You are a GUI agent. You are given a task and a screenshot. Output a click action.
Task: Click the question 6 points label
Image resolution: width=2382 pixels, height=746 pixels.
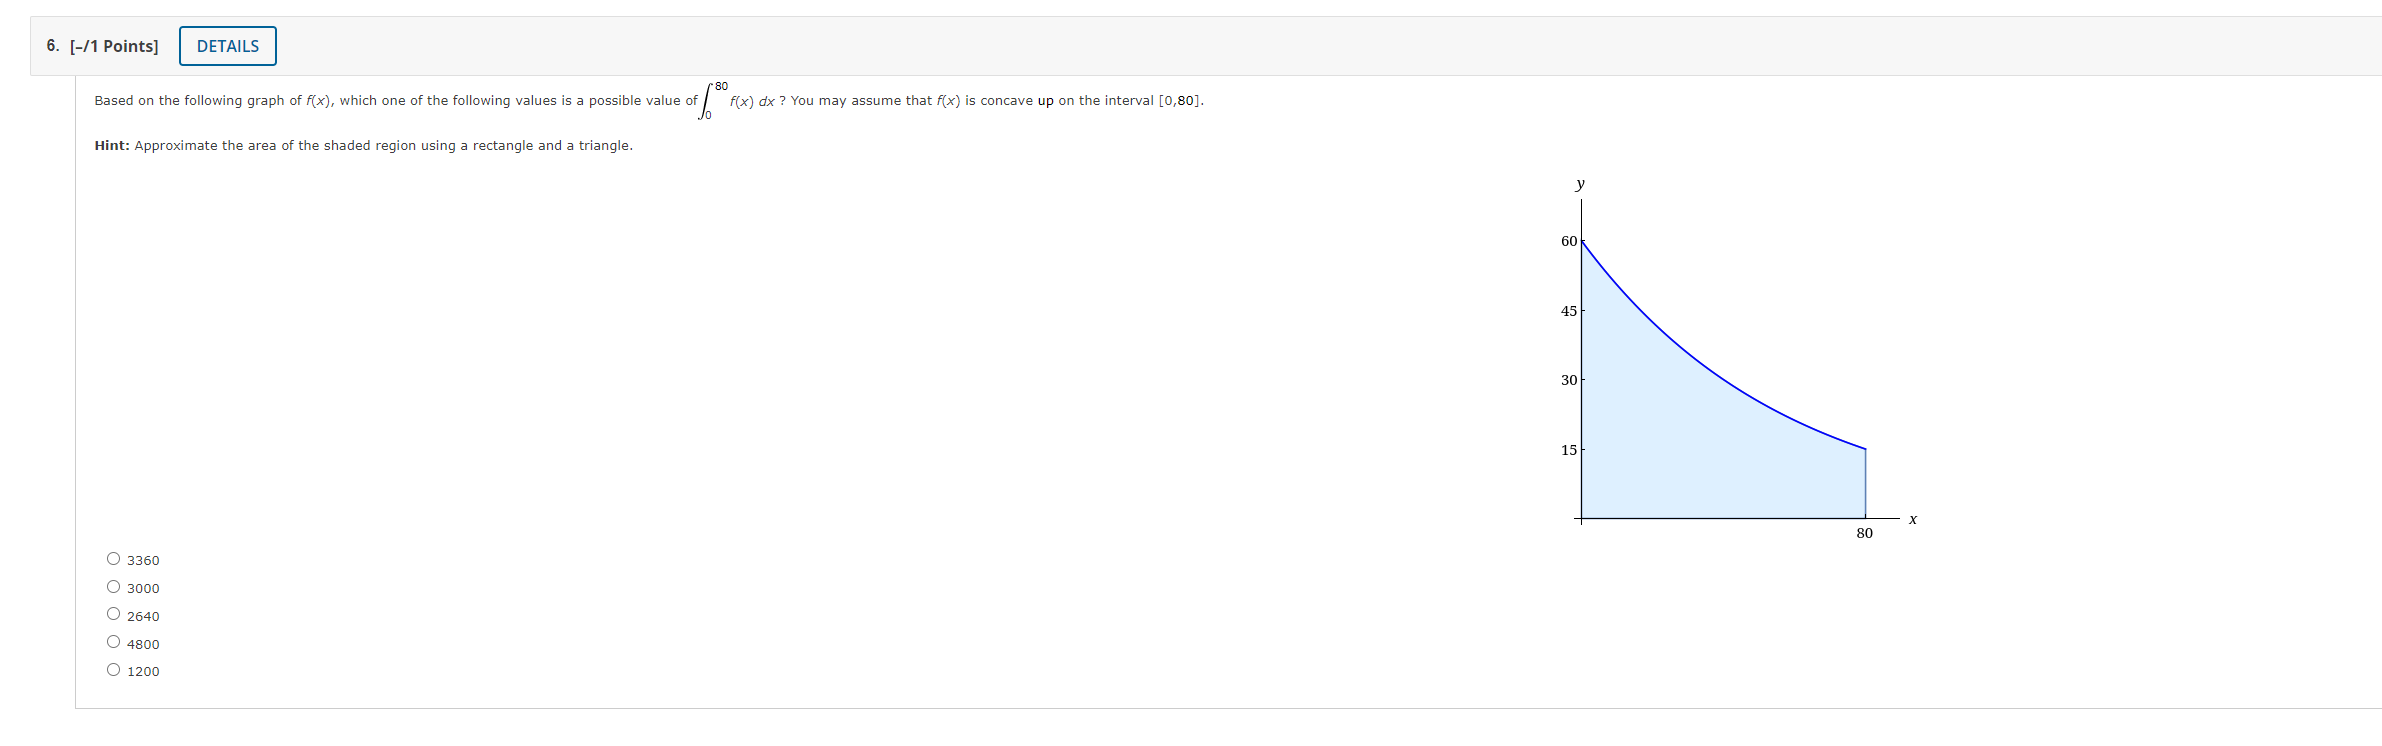[113, 45]
